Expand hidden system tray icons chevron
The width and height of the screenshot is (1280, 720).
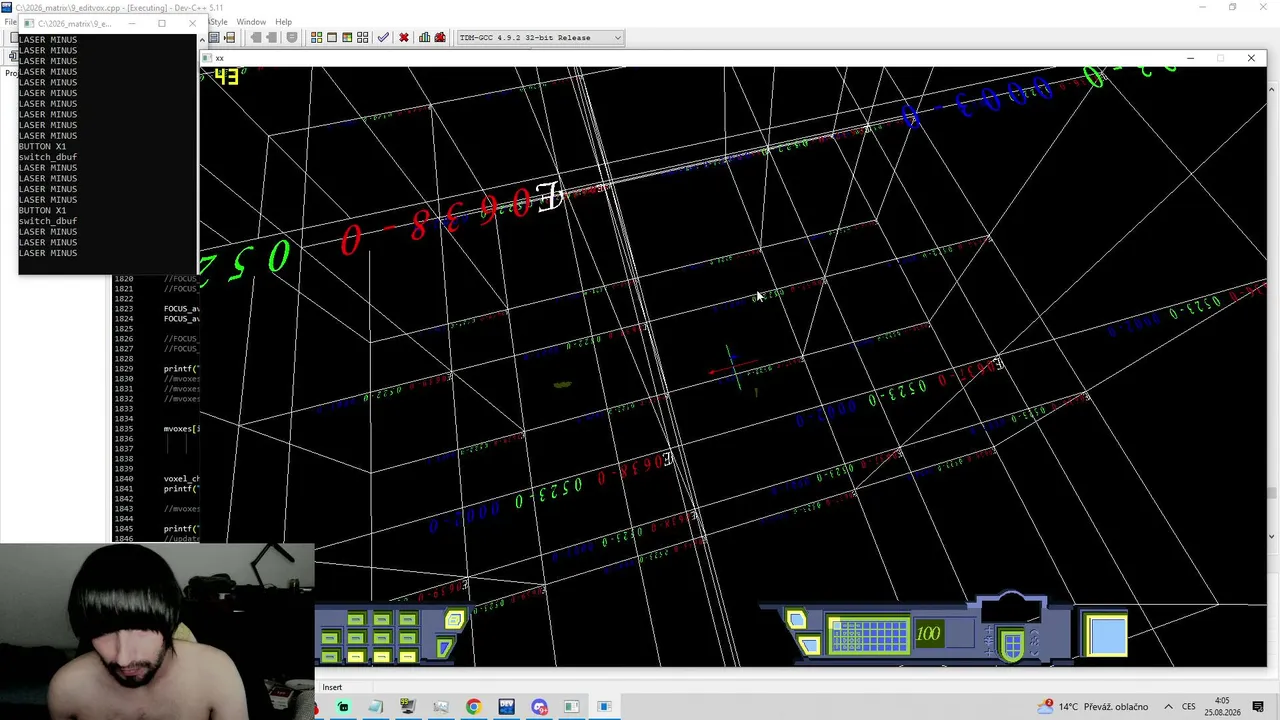tap(1167, 706)
